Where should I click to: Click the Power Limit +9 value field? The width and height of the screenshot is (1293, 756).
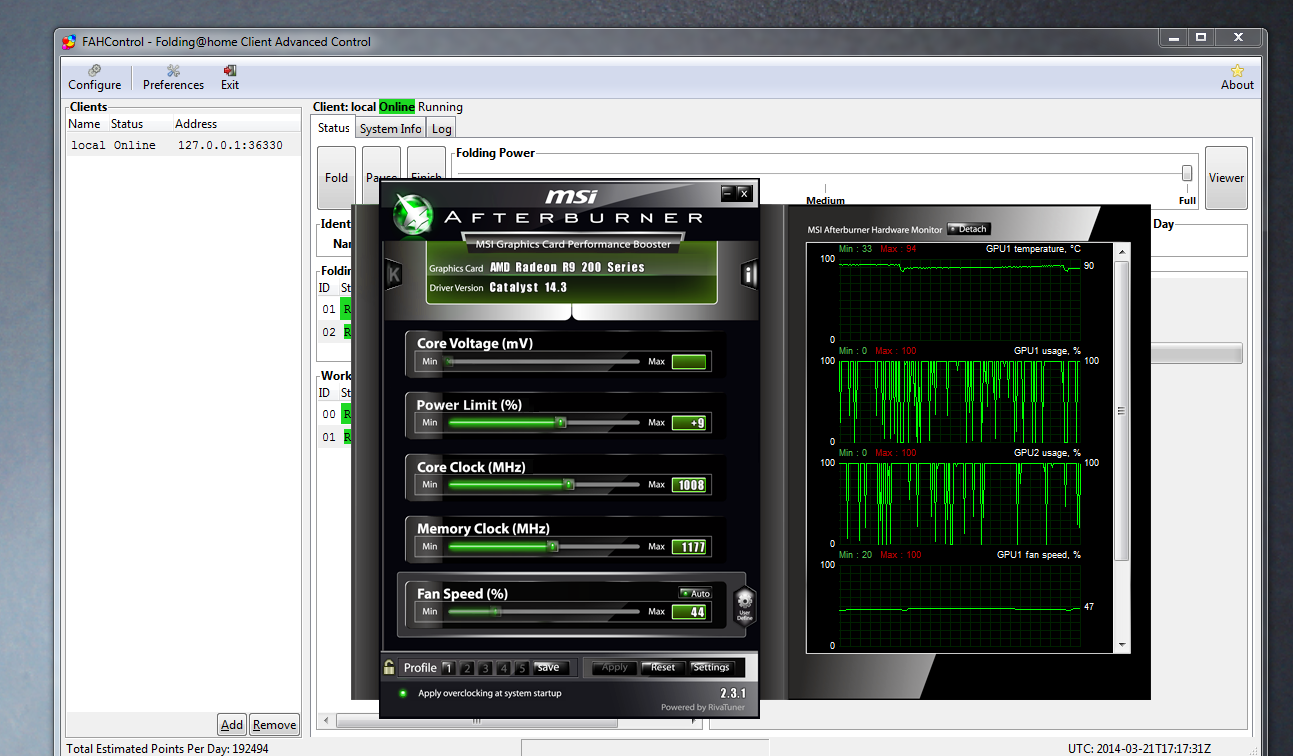pos(689,423)
